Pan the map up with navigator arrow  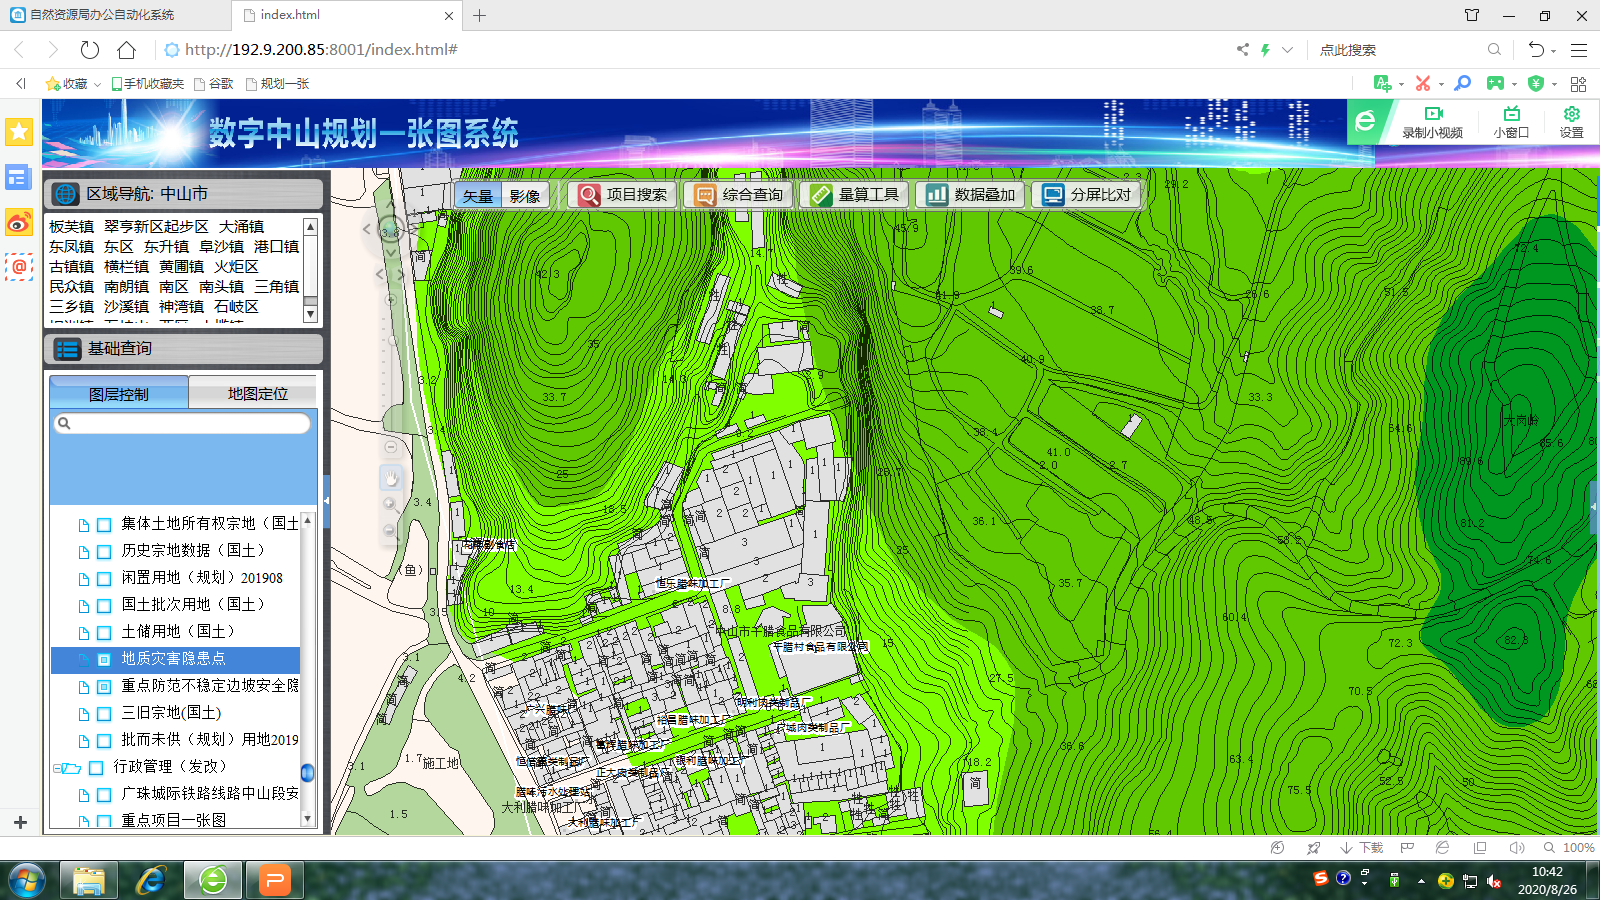click(391, 206)
